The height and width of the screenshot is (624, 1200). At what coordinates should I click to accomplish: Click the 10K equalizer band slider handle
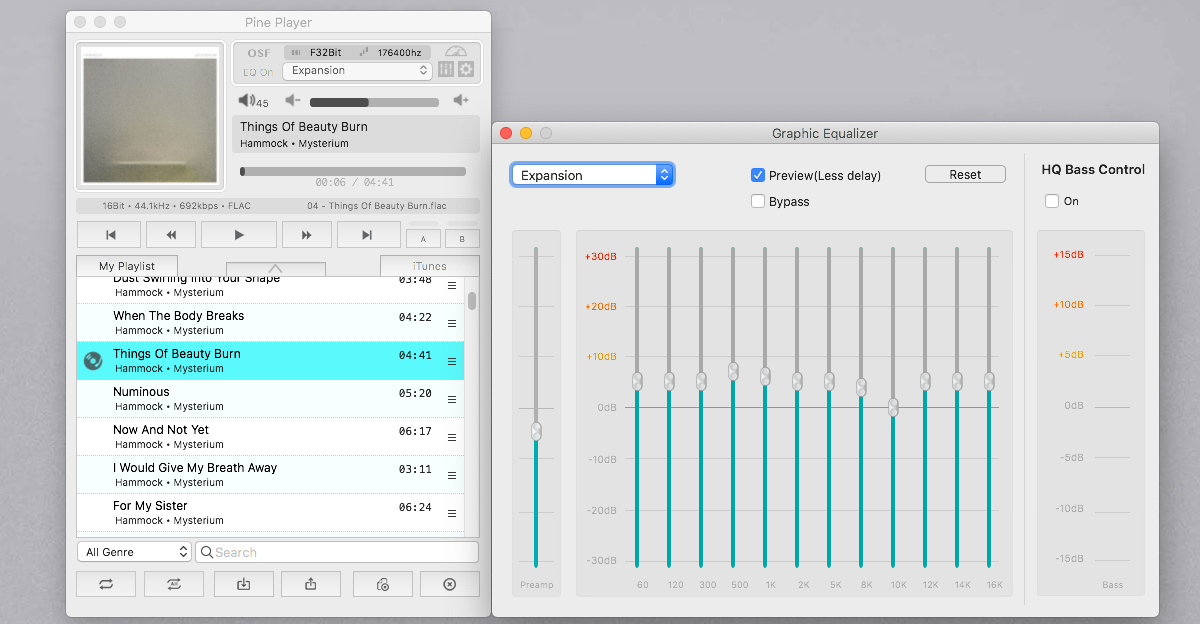click(893, 407)
